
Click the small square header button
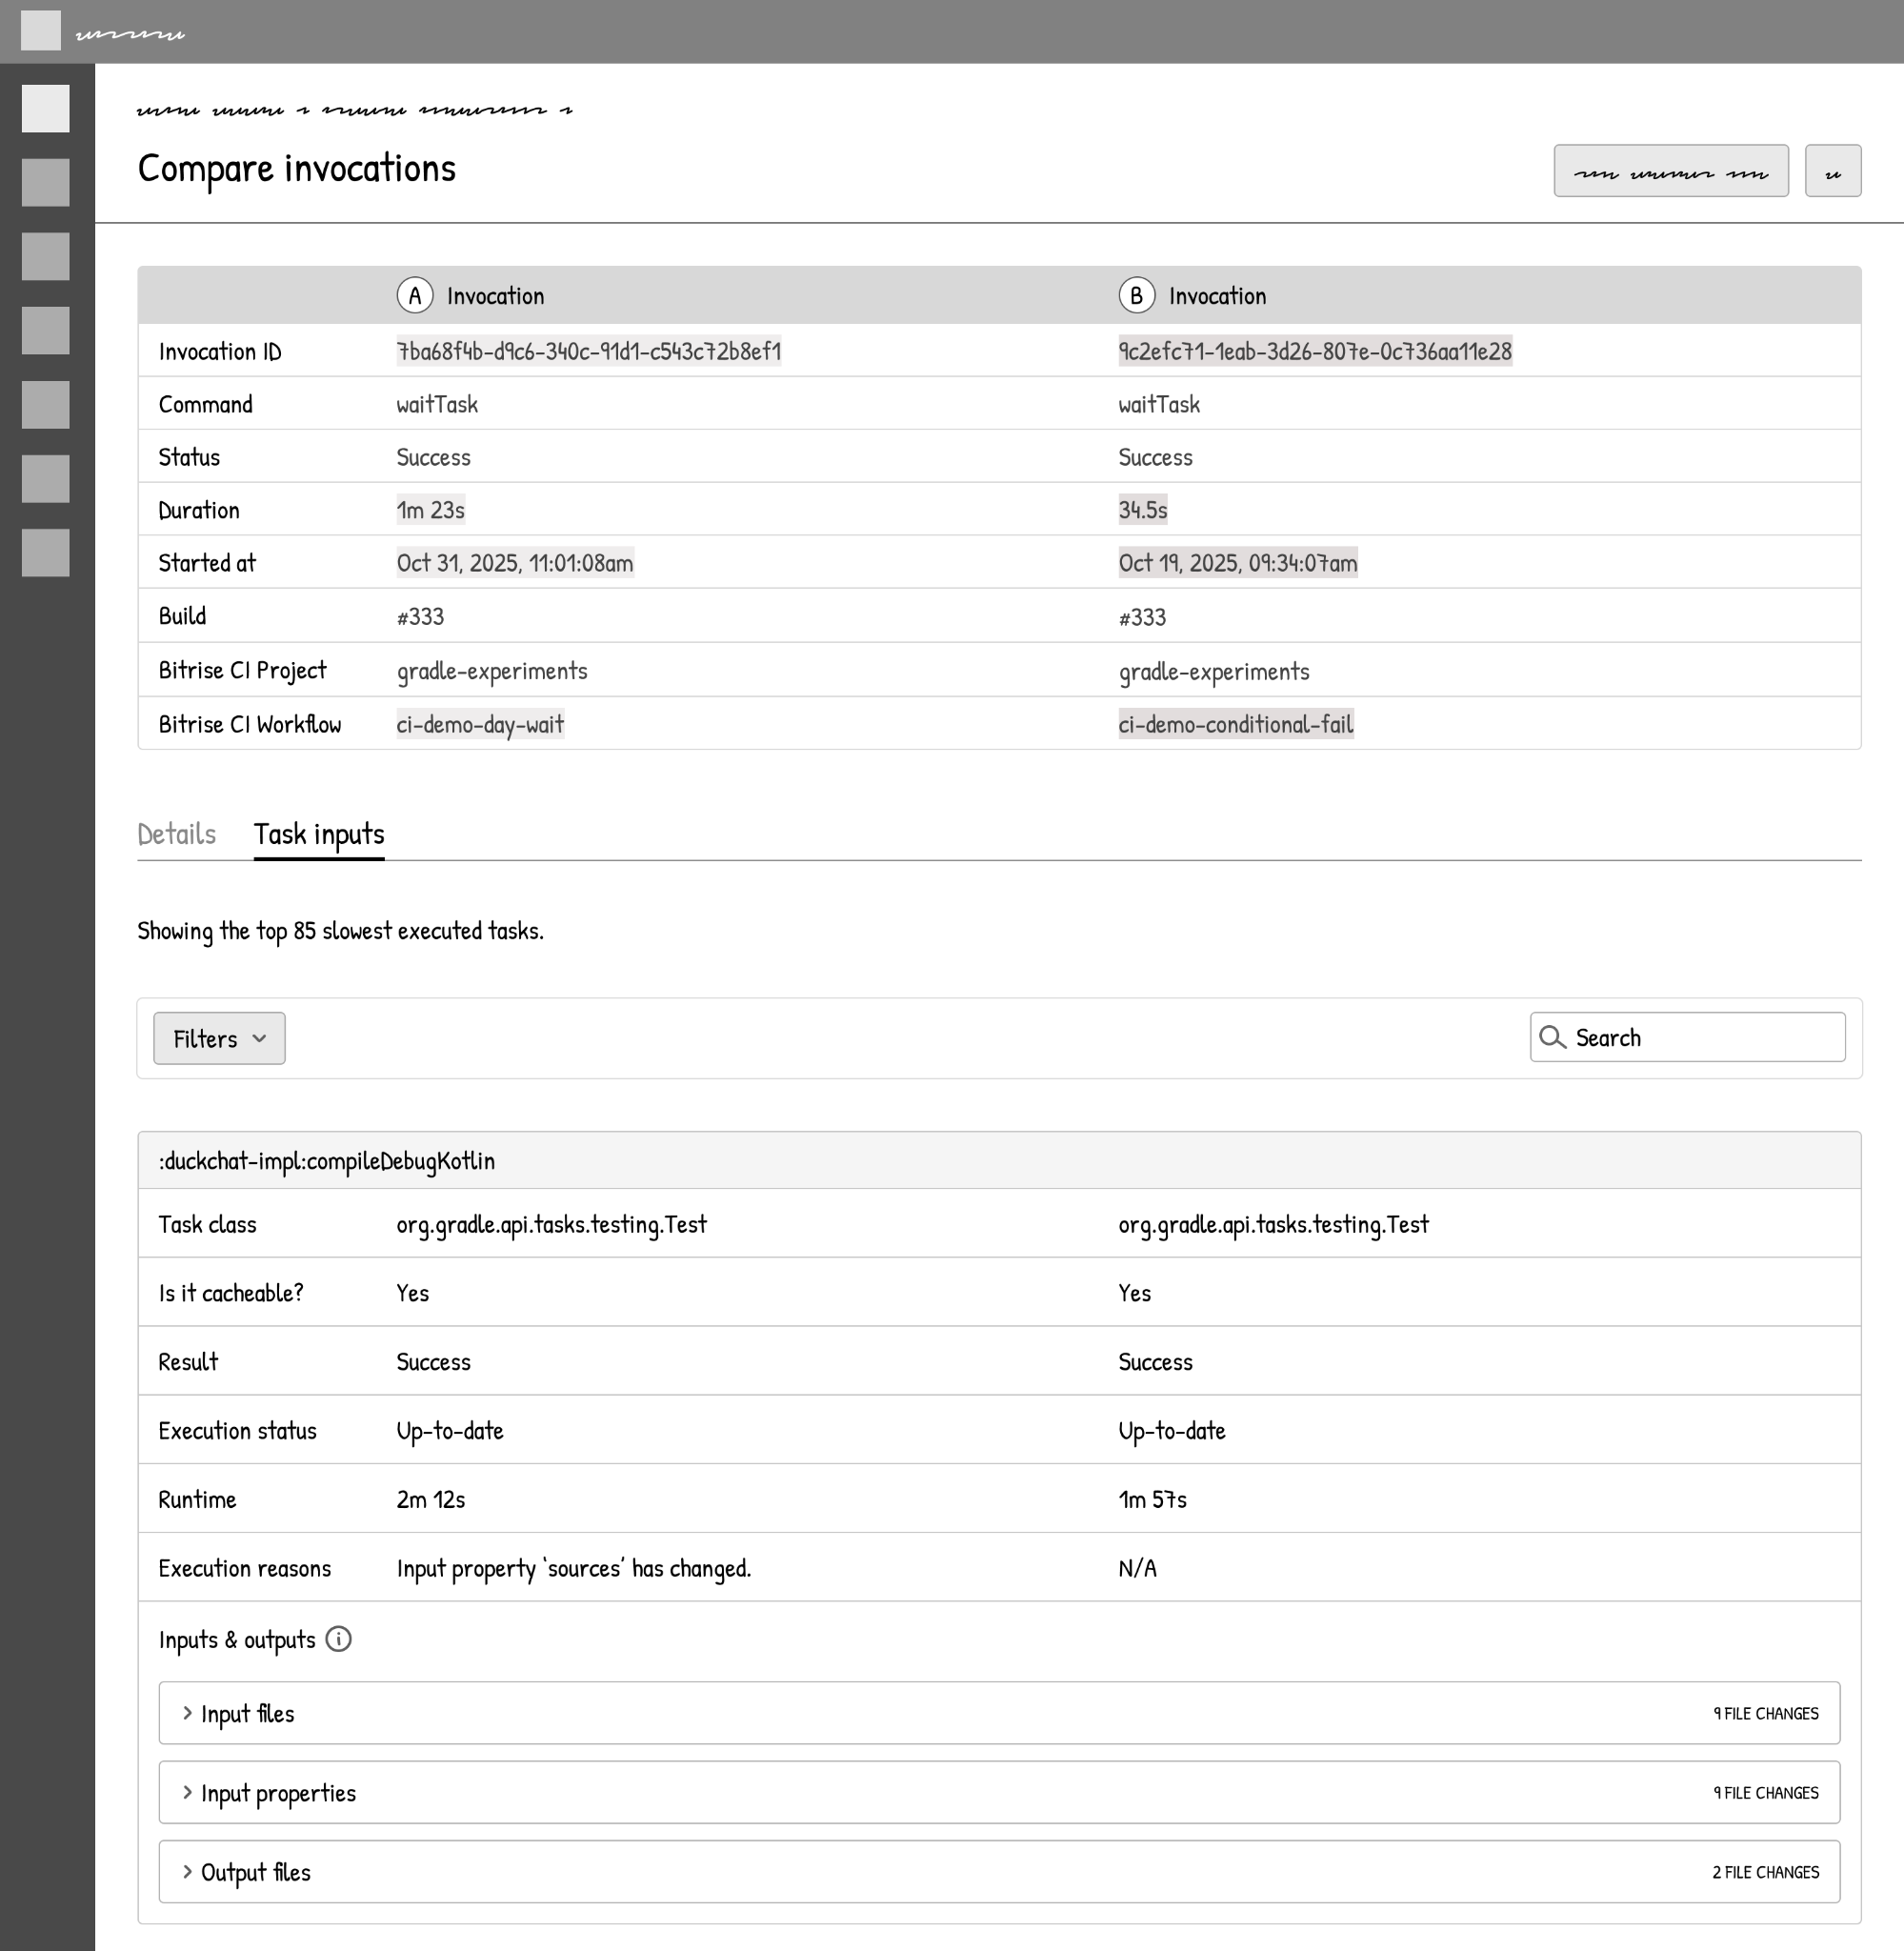tap(1833, 171)
